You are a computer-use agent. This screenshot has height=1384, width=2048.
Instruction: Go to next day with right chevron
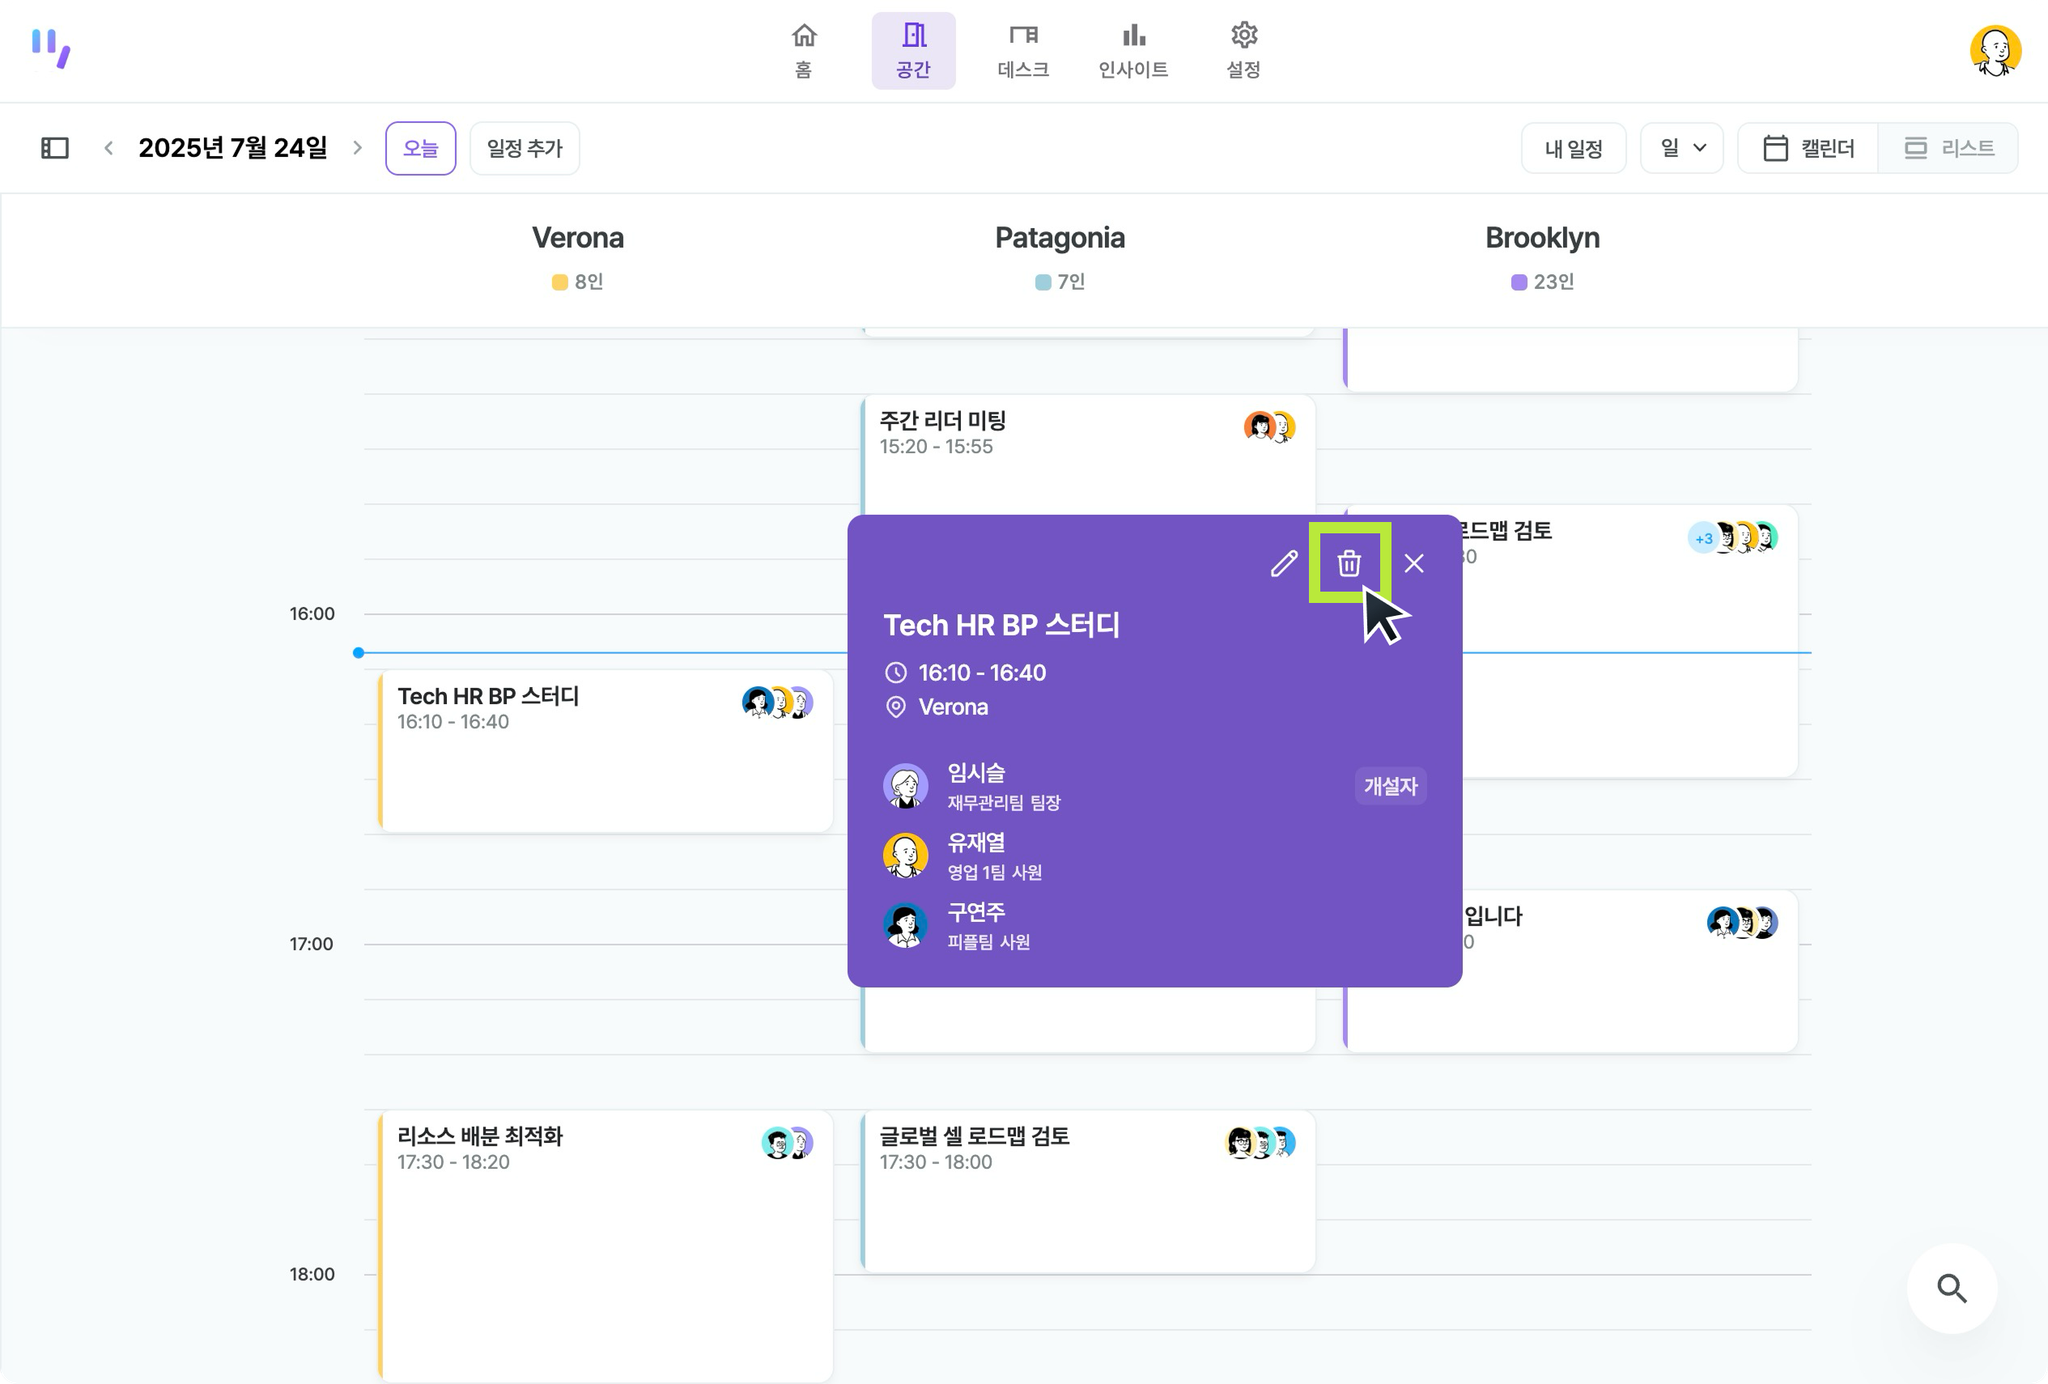[x=357, y=148]
